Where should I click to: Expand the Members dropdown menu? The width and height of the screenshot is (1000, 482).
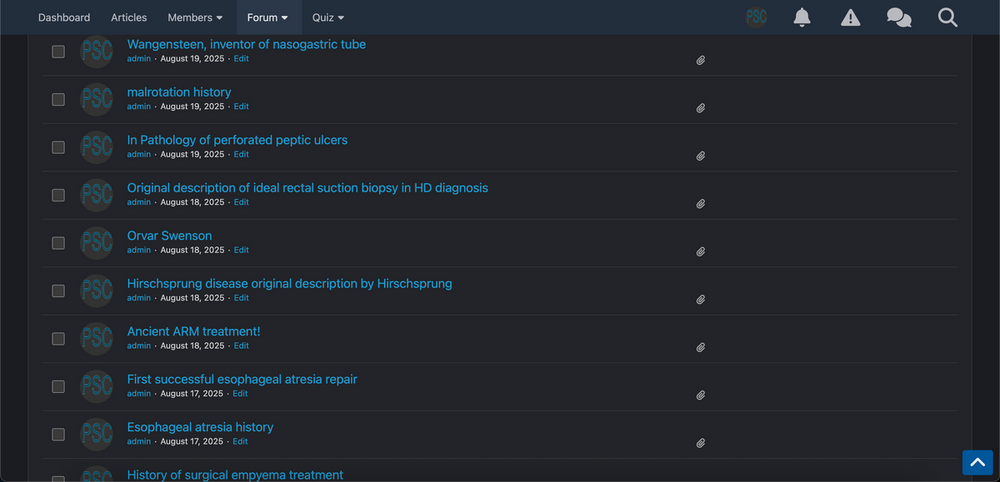(x=195, y=17)
